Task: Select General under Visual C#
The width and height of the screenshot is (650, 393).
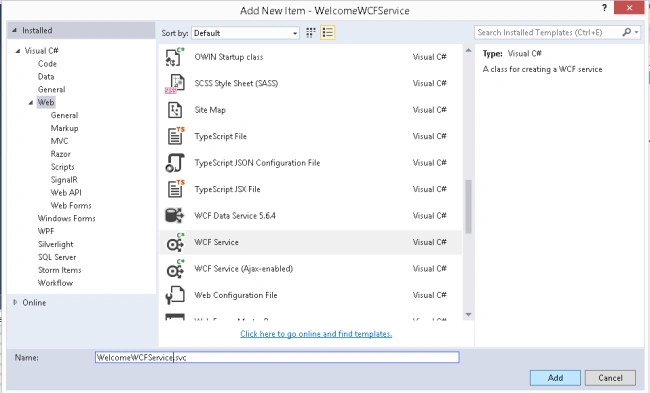Action: (x=51, y=90)
